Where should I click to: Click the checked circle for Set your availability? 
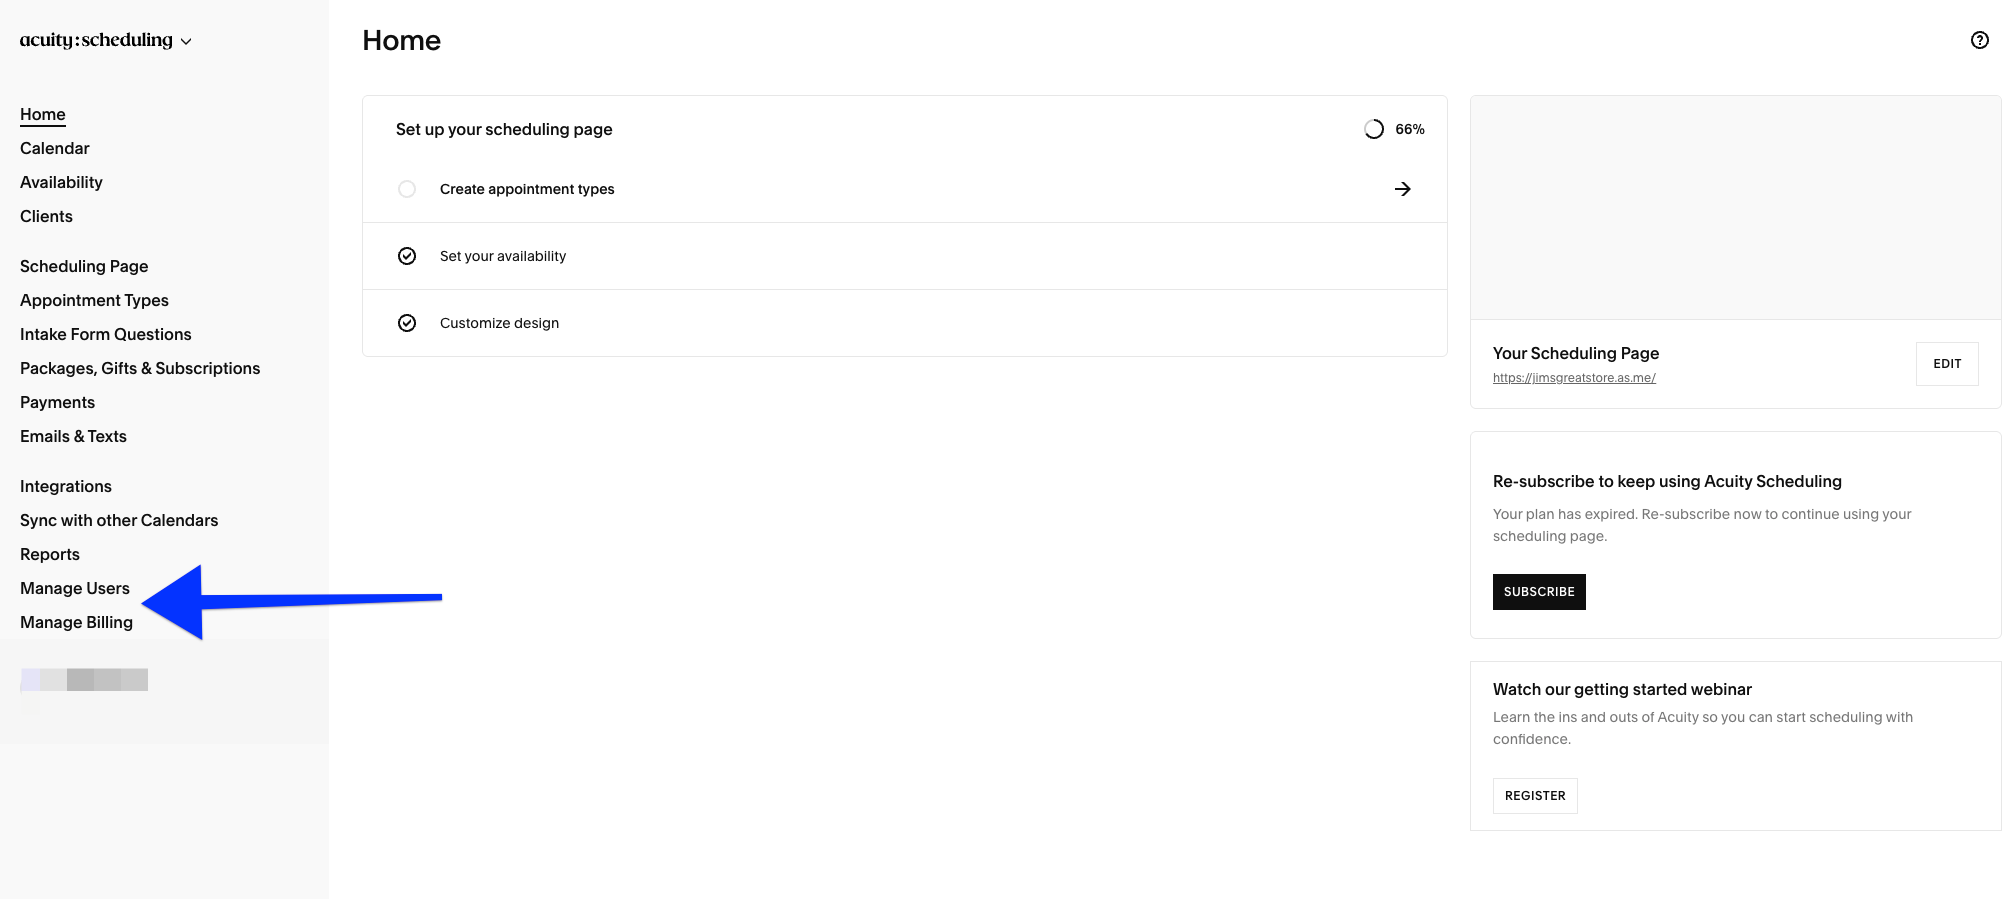pyautogui.click(x=407, y=256)
